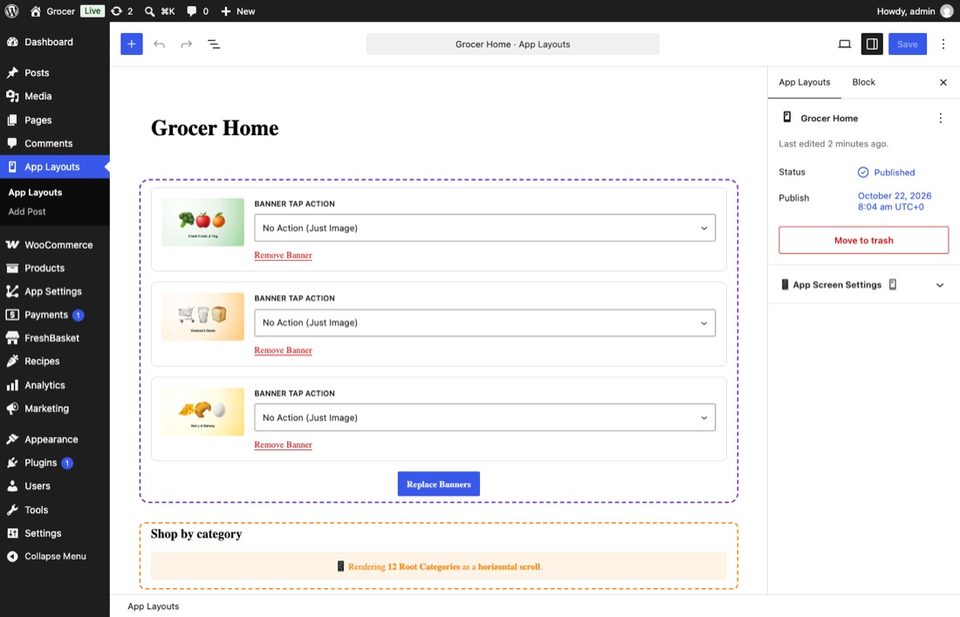This screenshot has width=960, height=617.
Task: Remove the shopping cart banner
Action: 283,350
